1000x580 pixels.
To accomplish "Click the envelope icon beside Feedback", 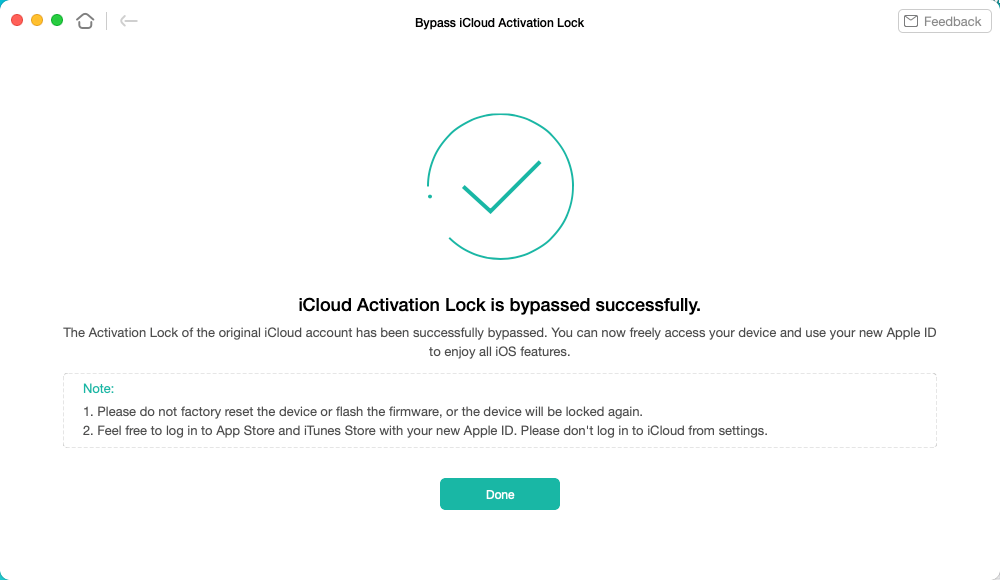I will click(910, 21).
